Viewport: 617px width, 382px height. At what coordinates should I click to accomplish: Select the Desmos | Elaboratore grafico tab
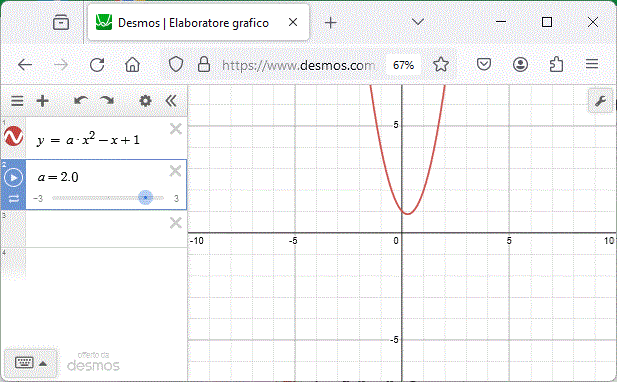coord(198,22)
